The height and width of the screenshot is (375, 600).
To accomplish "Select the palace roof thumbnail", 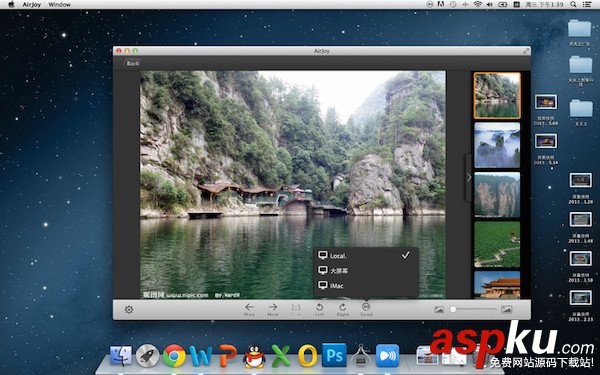I will coord(497,285).
